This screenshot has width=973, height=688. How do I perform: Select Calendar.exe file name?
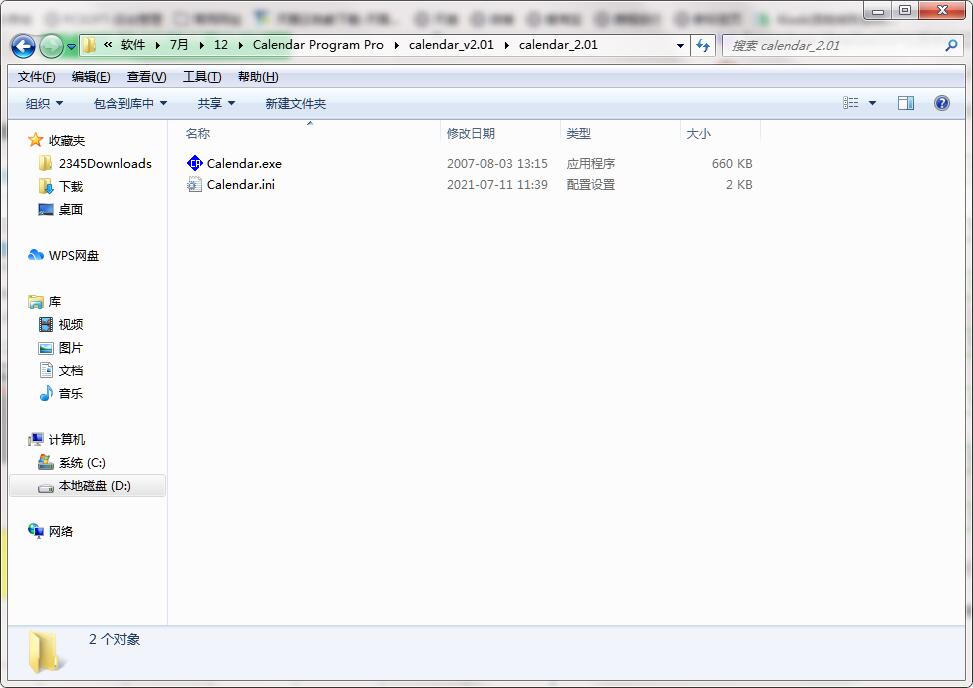tap(244, 164)
